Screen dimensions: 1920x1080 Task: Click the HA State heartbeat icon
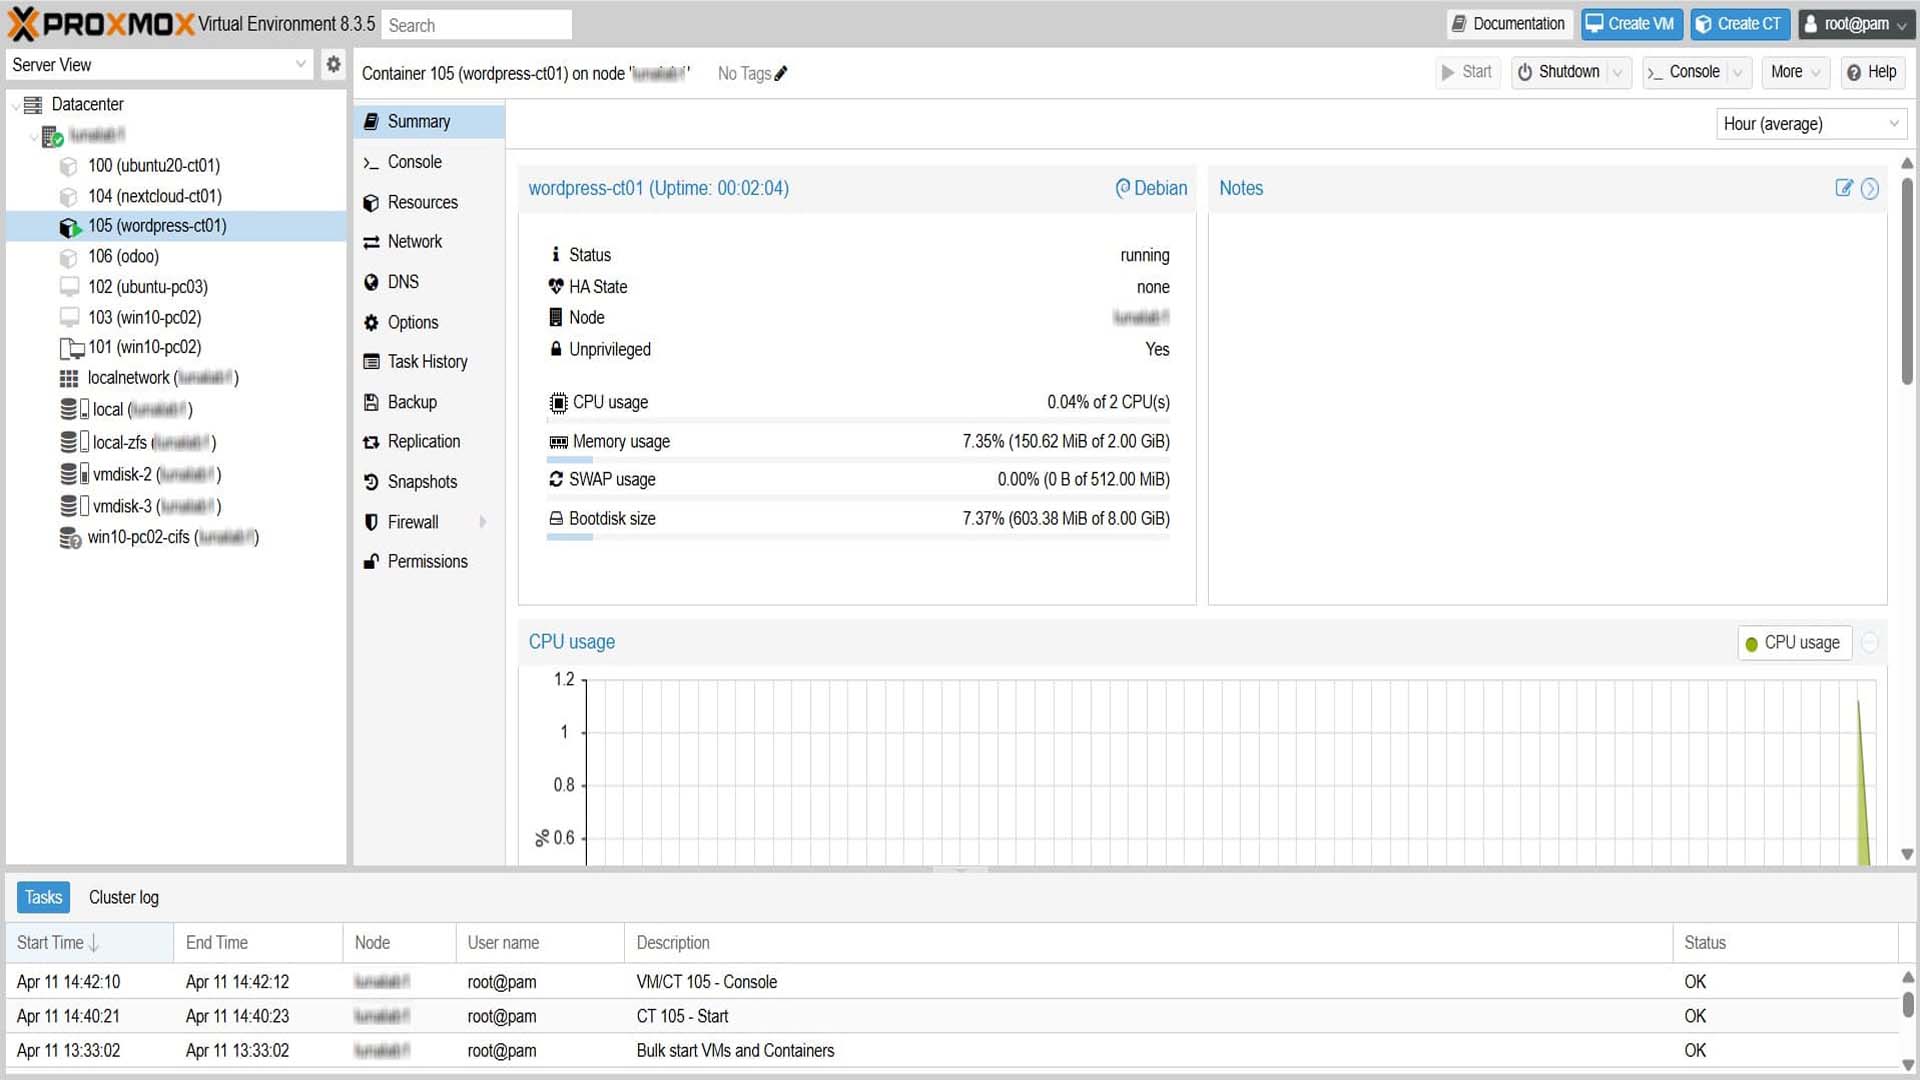click(x=556, y=286)
